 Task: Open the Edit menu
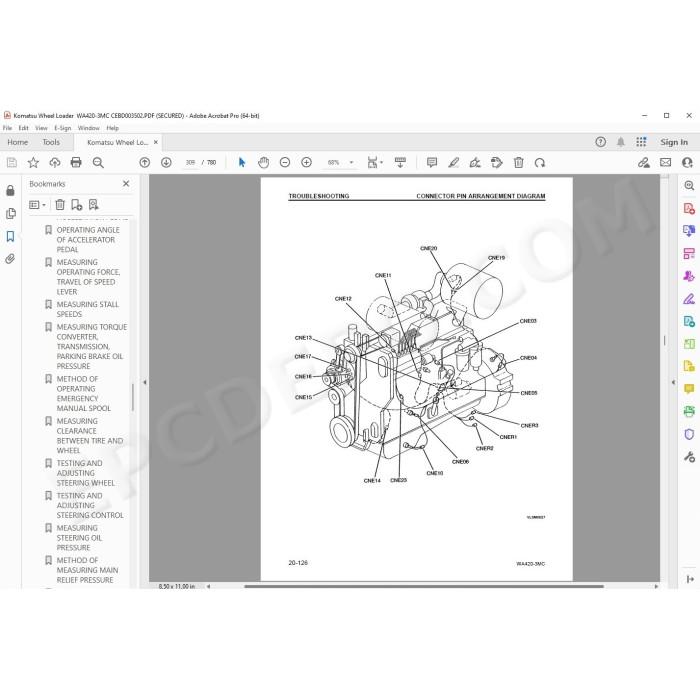[23, 128]
